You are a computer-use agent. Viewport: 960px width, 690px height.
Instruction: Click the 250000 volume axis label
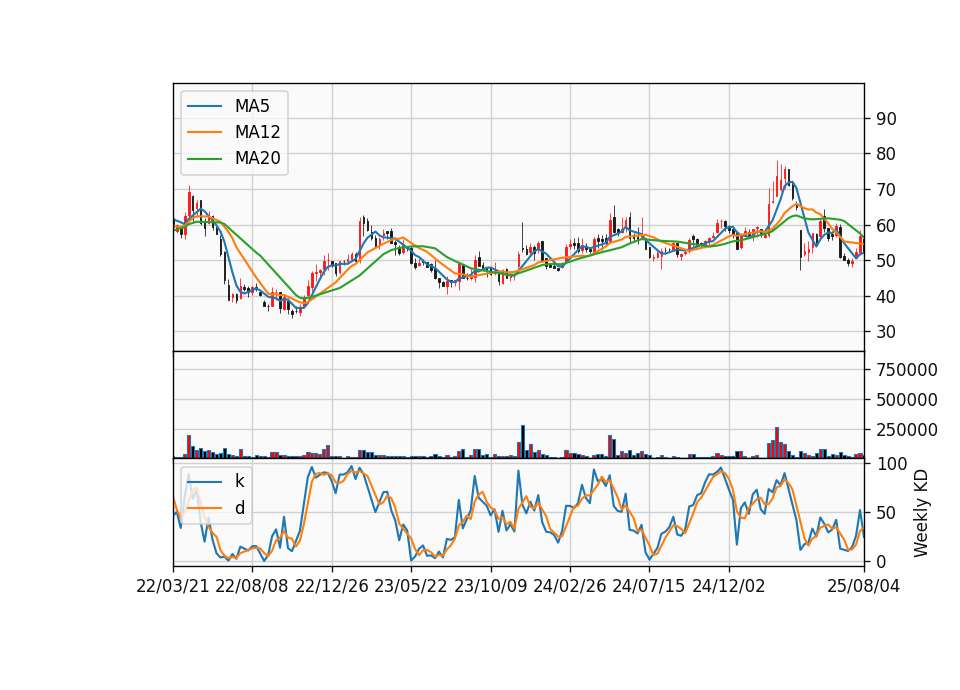907,430
